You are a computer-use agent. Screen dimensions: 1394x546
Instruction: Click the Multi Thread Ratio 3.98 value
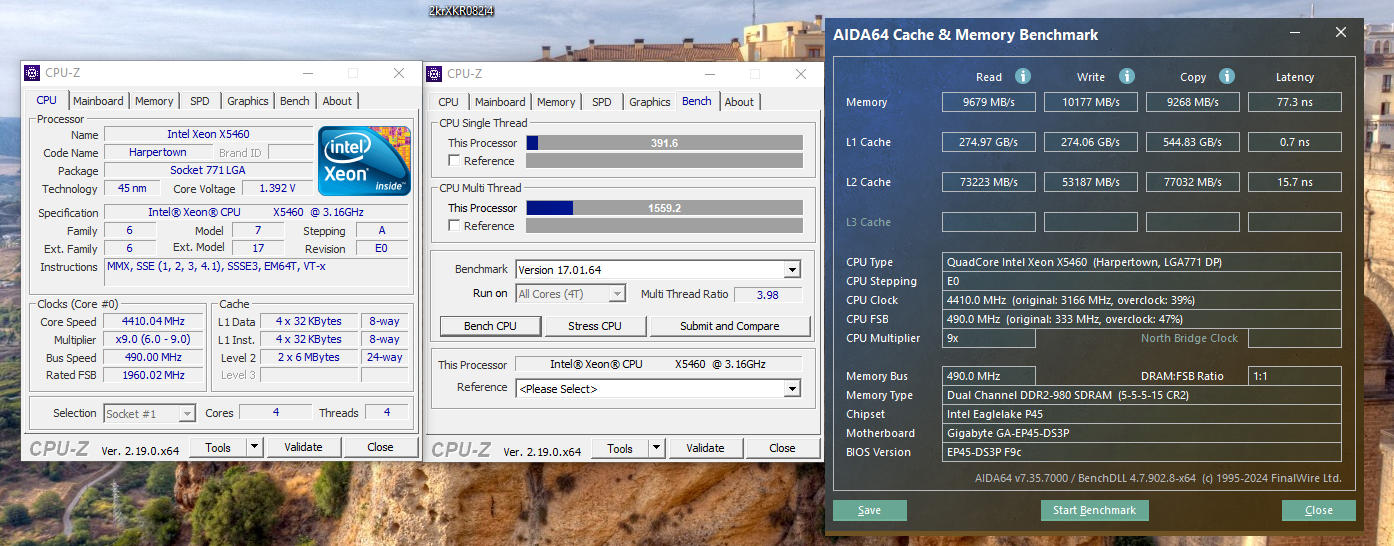click(769, 294)
